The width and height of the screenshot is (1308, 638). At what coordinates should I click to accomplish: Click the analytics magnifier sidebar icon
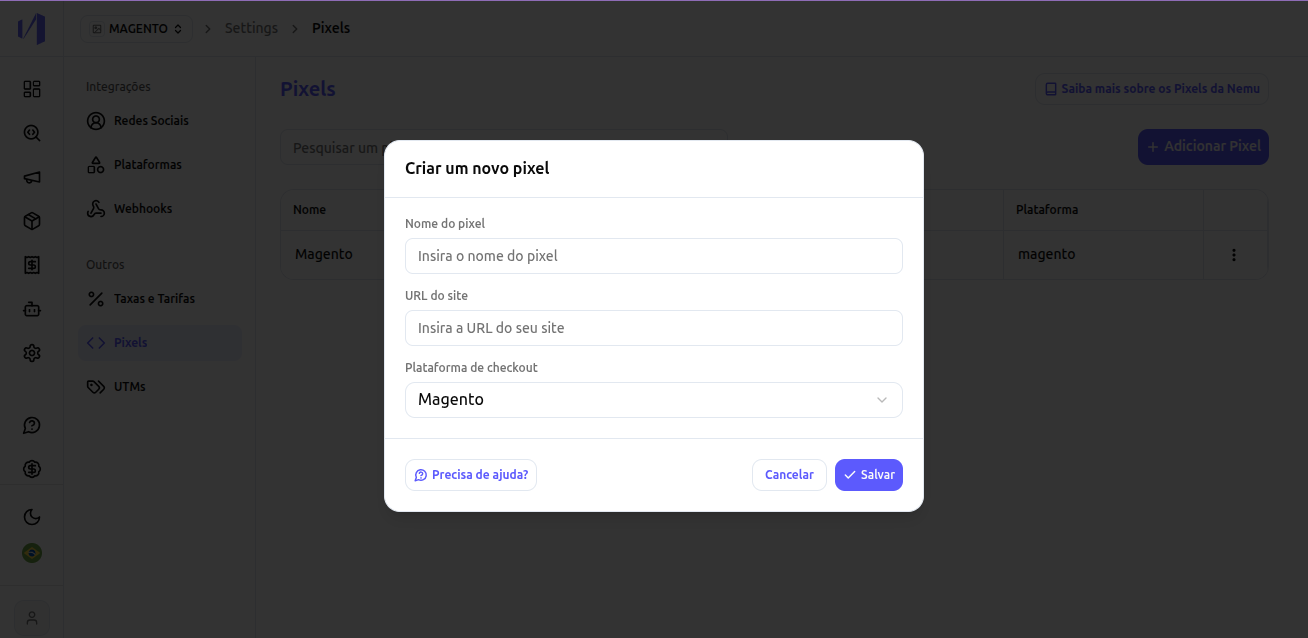click(x=32, y=133)
